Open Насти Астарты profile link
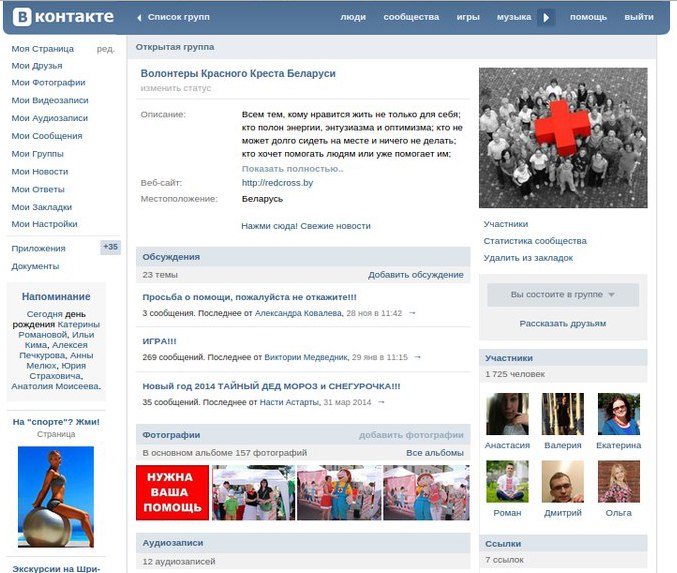This screenshot has width=677, height=573. pyautogui.click(x=290, y=402)
